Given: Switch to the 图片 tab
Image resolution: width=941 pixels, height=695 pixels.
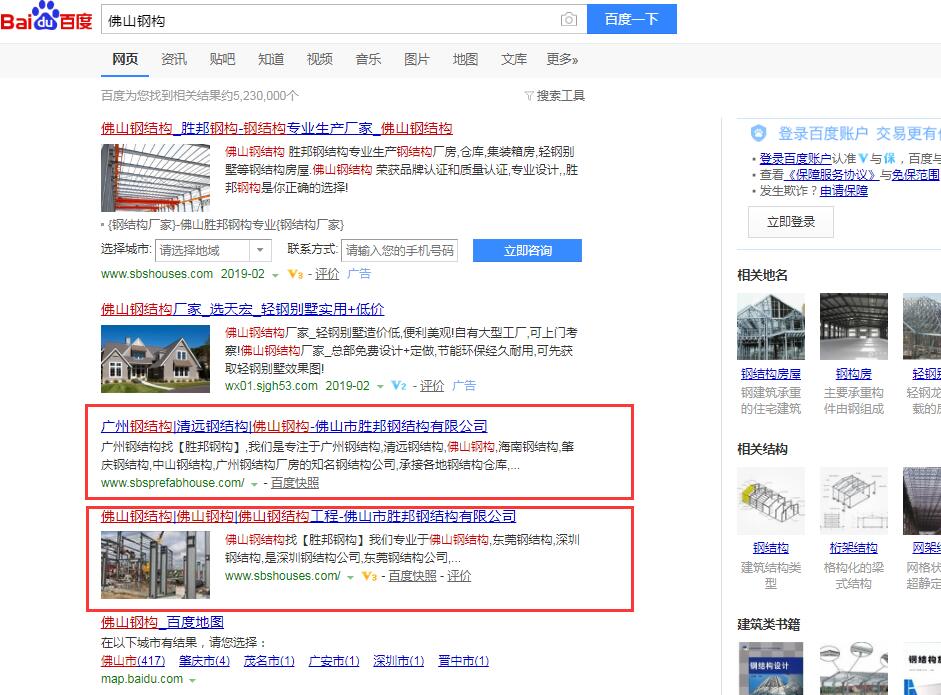Looking at the screenshot, I should (x=417, y=60).
